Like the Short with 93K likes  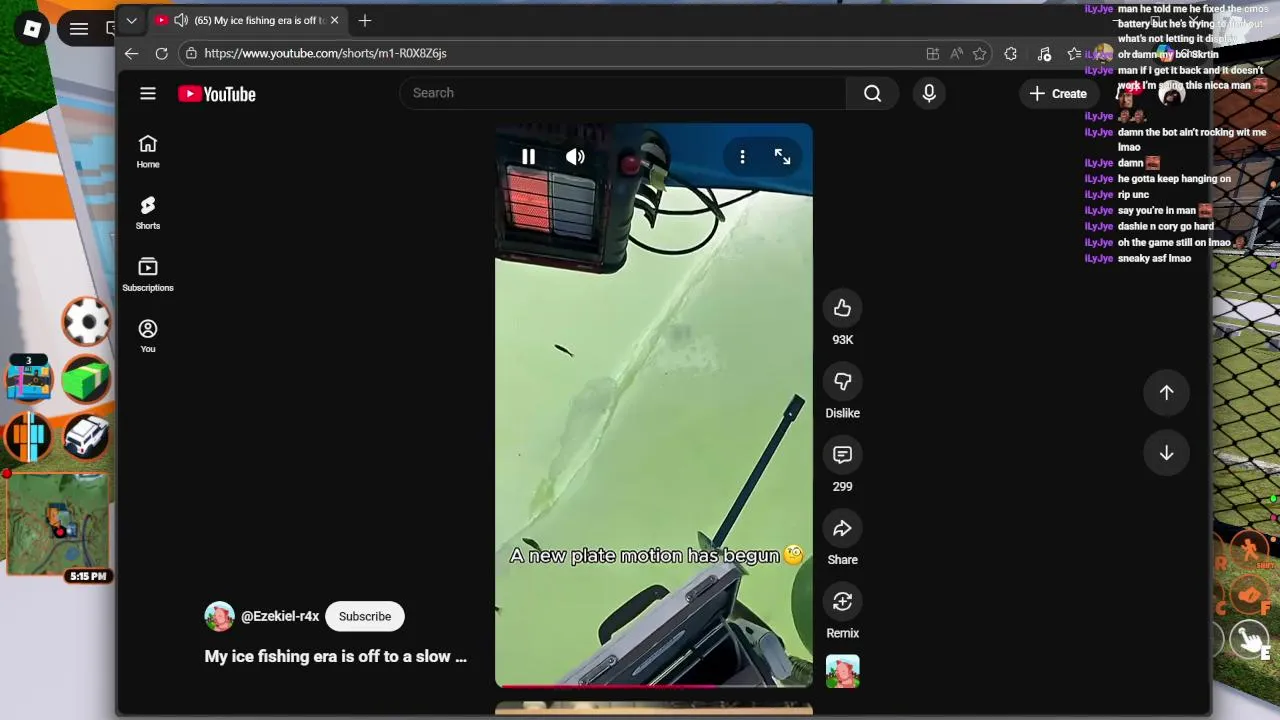(842, 308)
